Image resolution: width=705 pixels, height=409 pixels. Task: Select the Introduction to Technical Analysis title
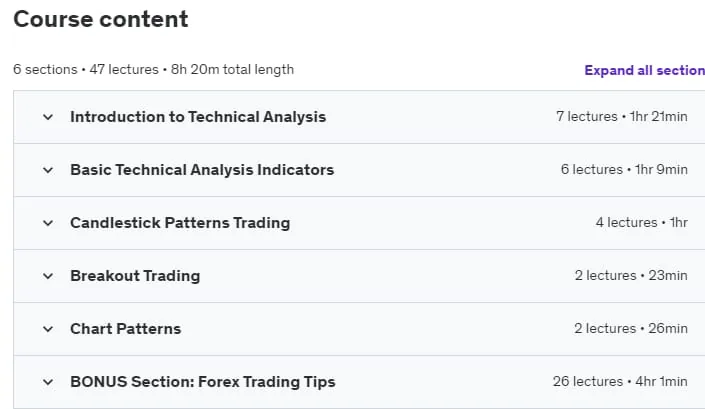pos(198,117)
